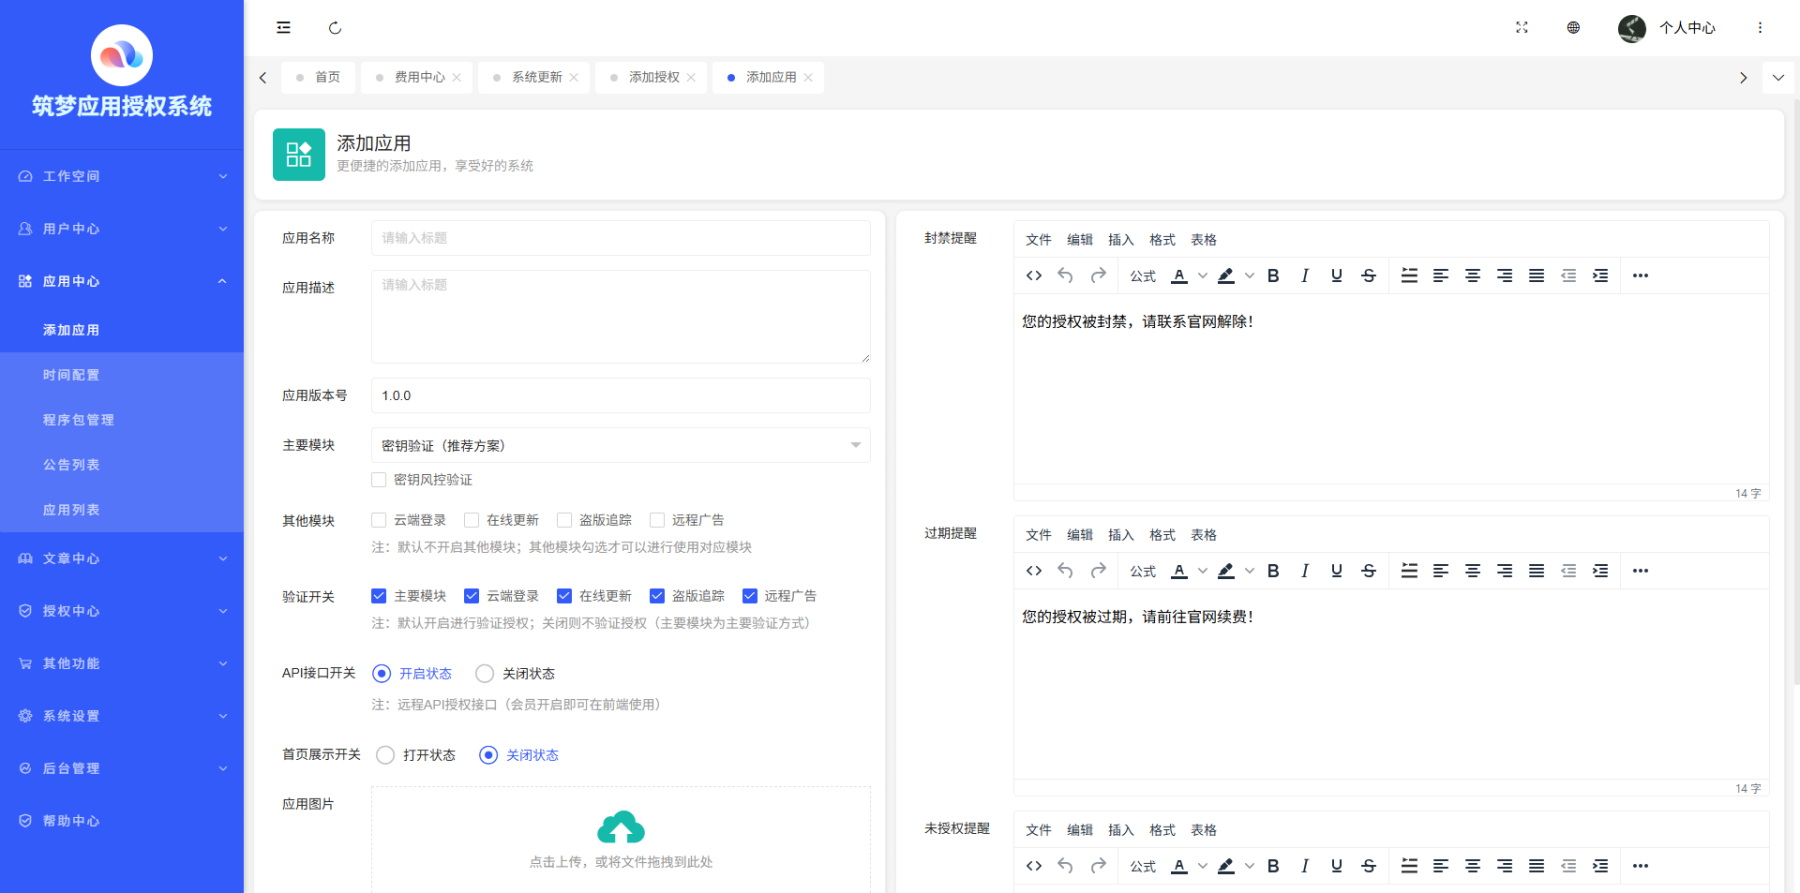Open 个人中心 in the top bar

coord(1686,28)
